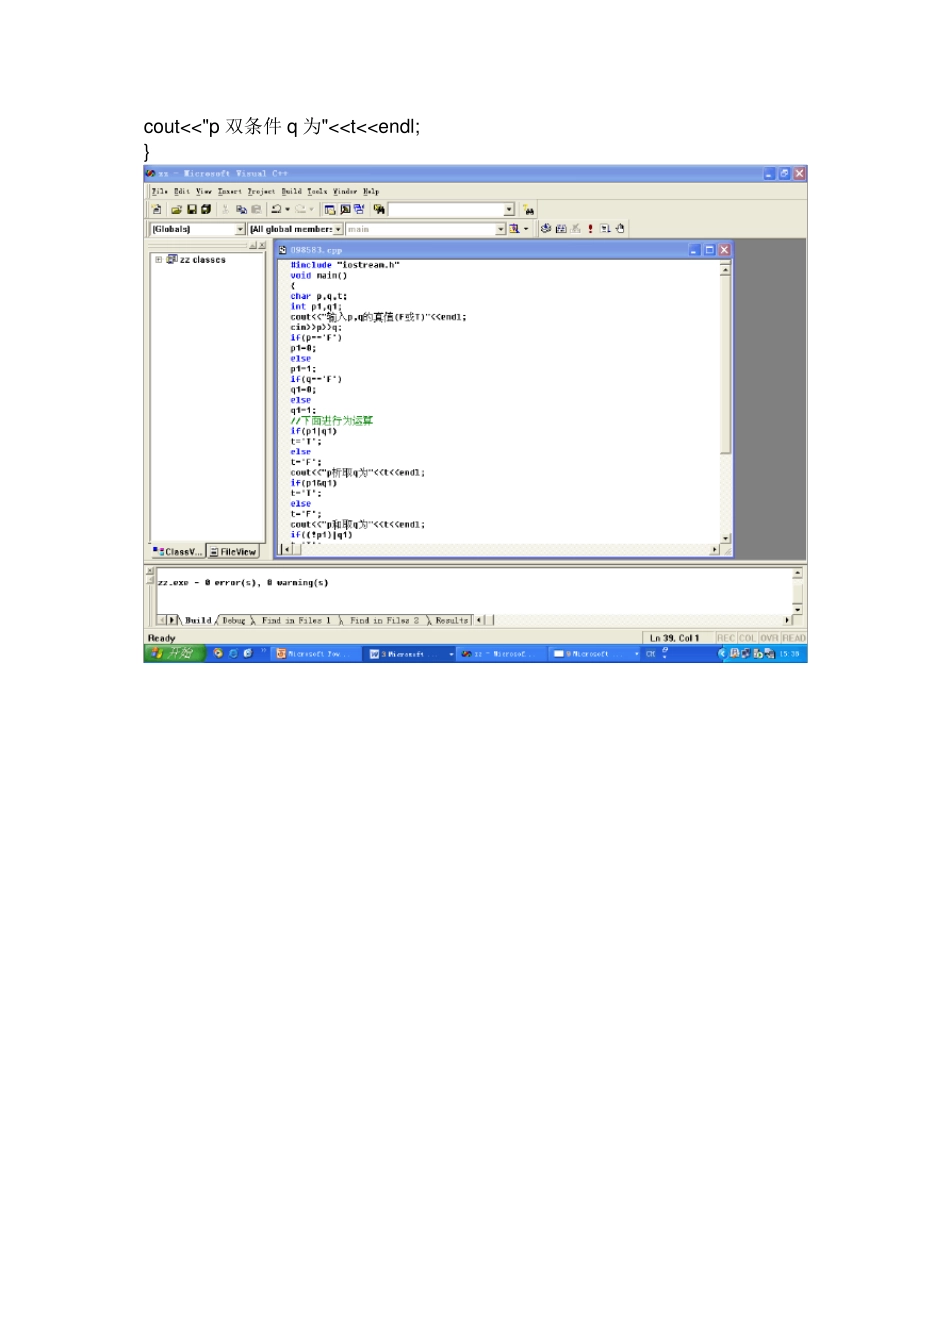950x1344 pixels.
Task: Click the Open file toolbar icon
Action: [176, 209]
